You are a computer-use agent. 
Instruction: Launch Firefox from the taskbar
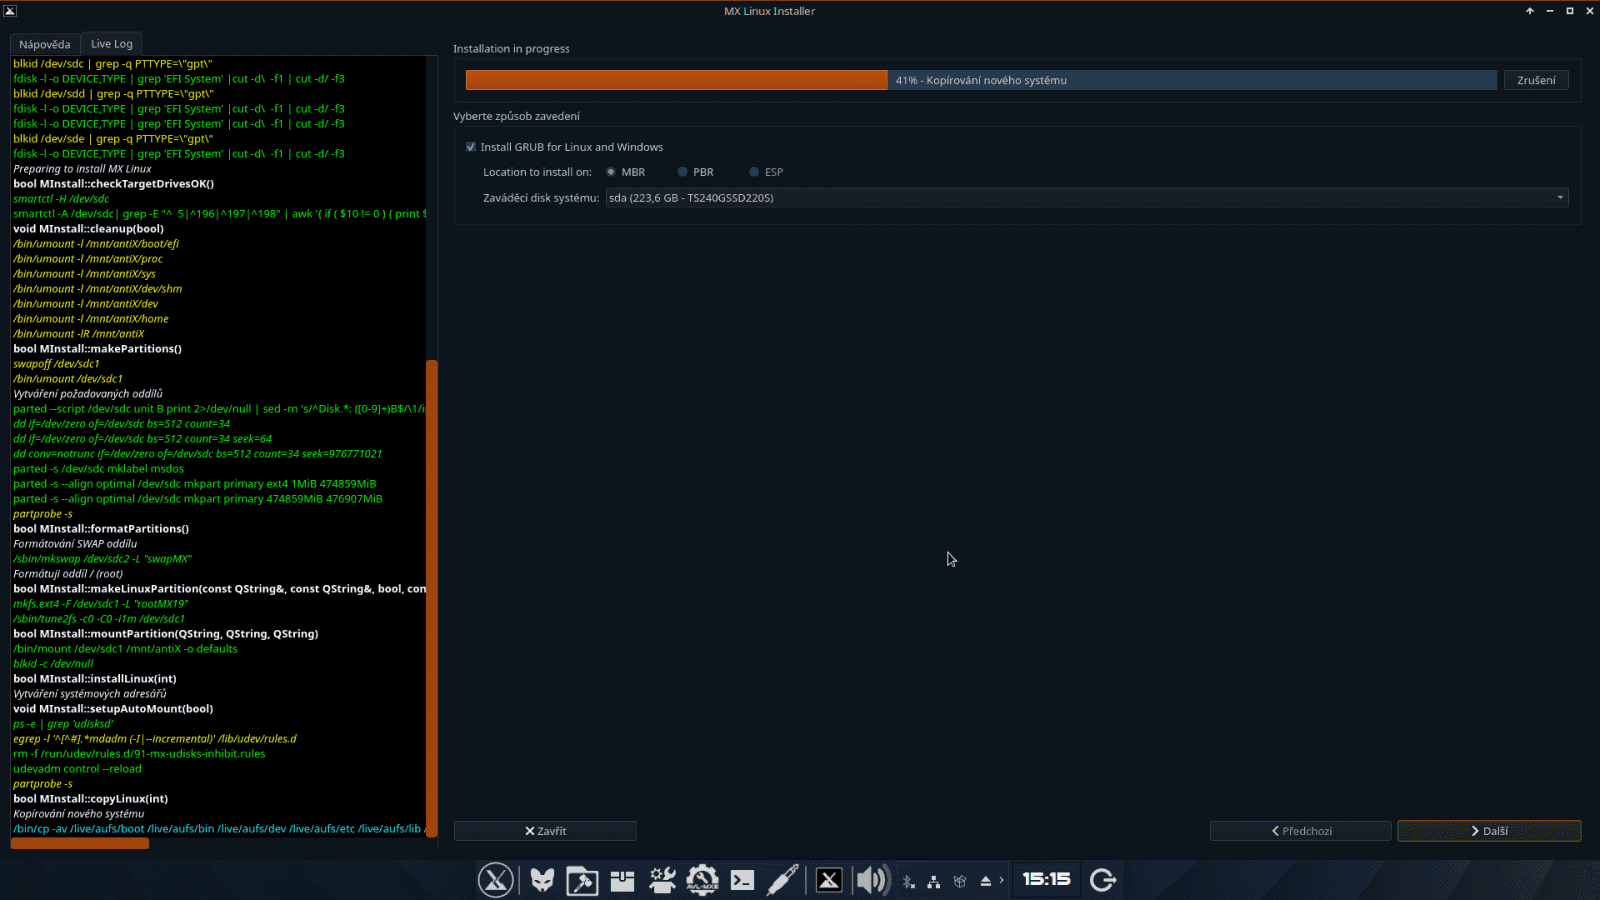point(543,880)
